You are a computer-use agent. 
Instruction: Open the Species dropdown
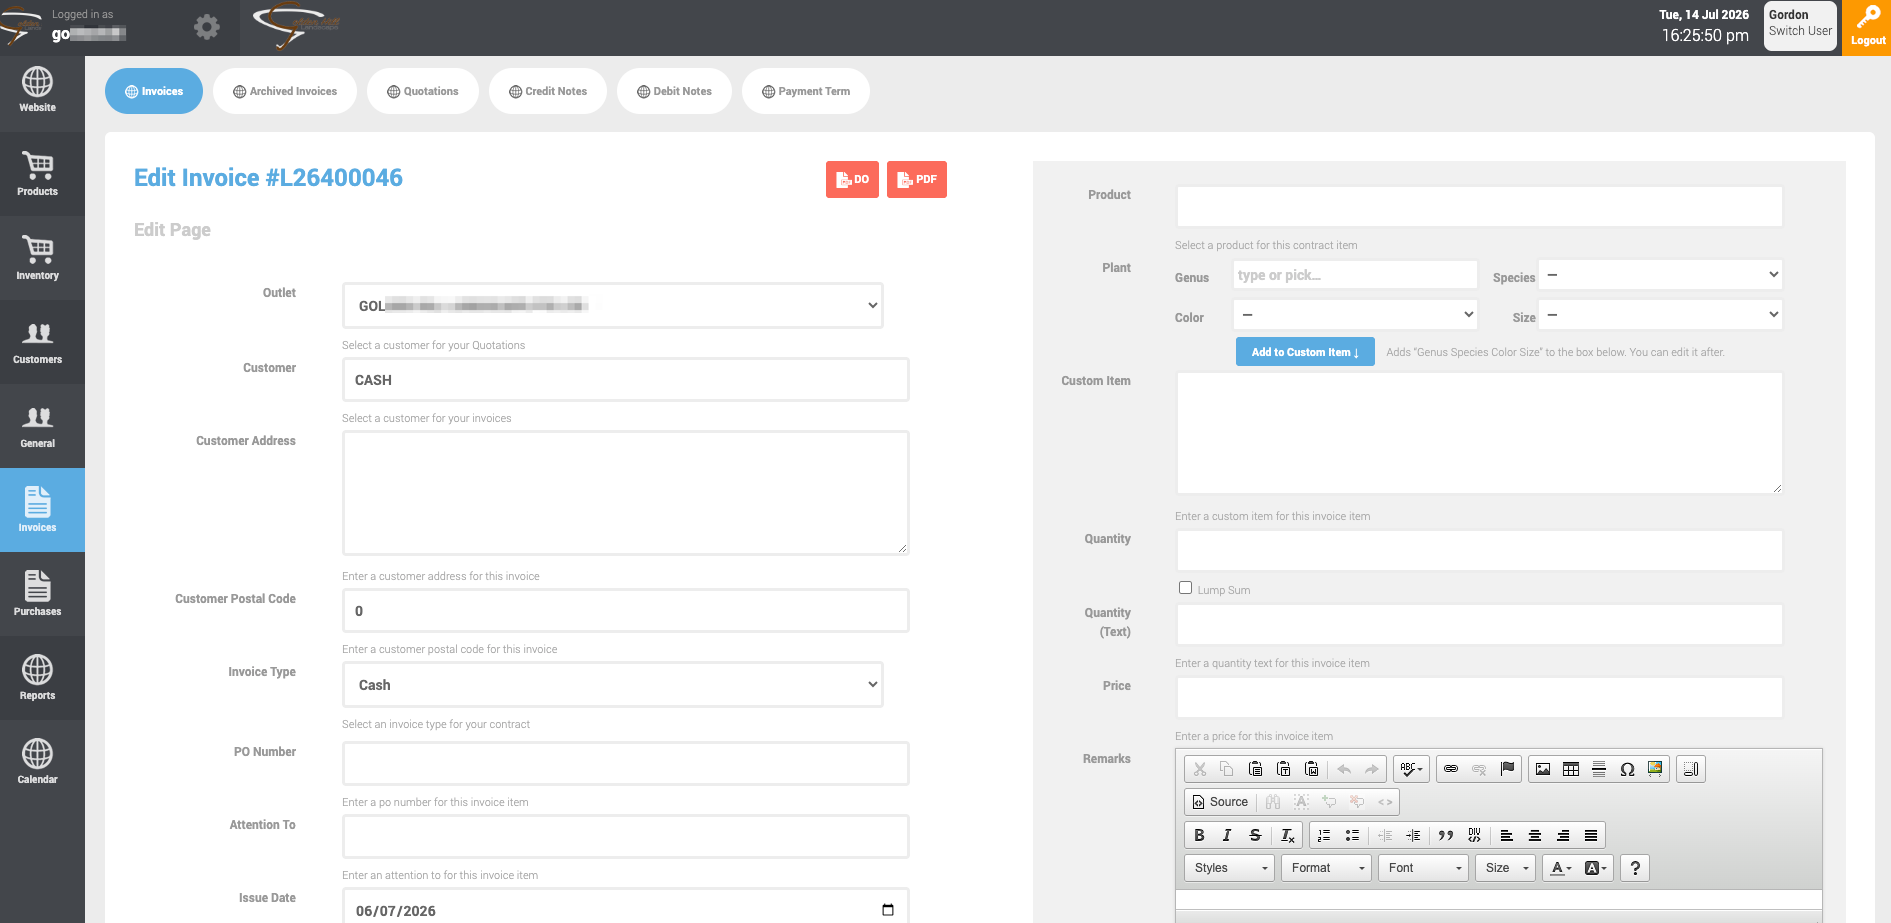tap(1660, 274)
